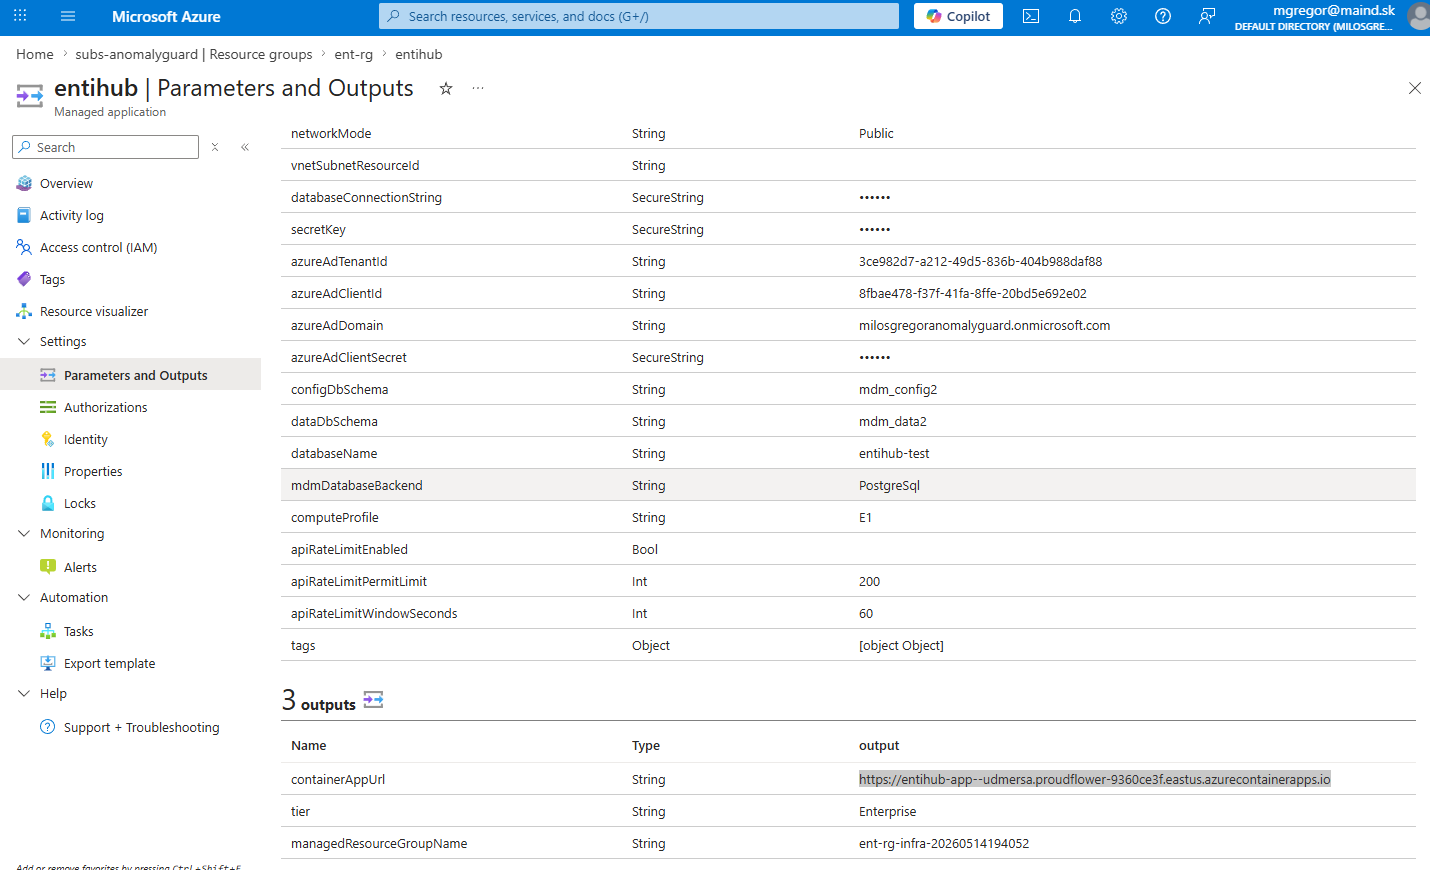The image size is (1430, 870).
Task: Click the Support + Troubleshooting icon
Action: (x=48, y=727)
